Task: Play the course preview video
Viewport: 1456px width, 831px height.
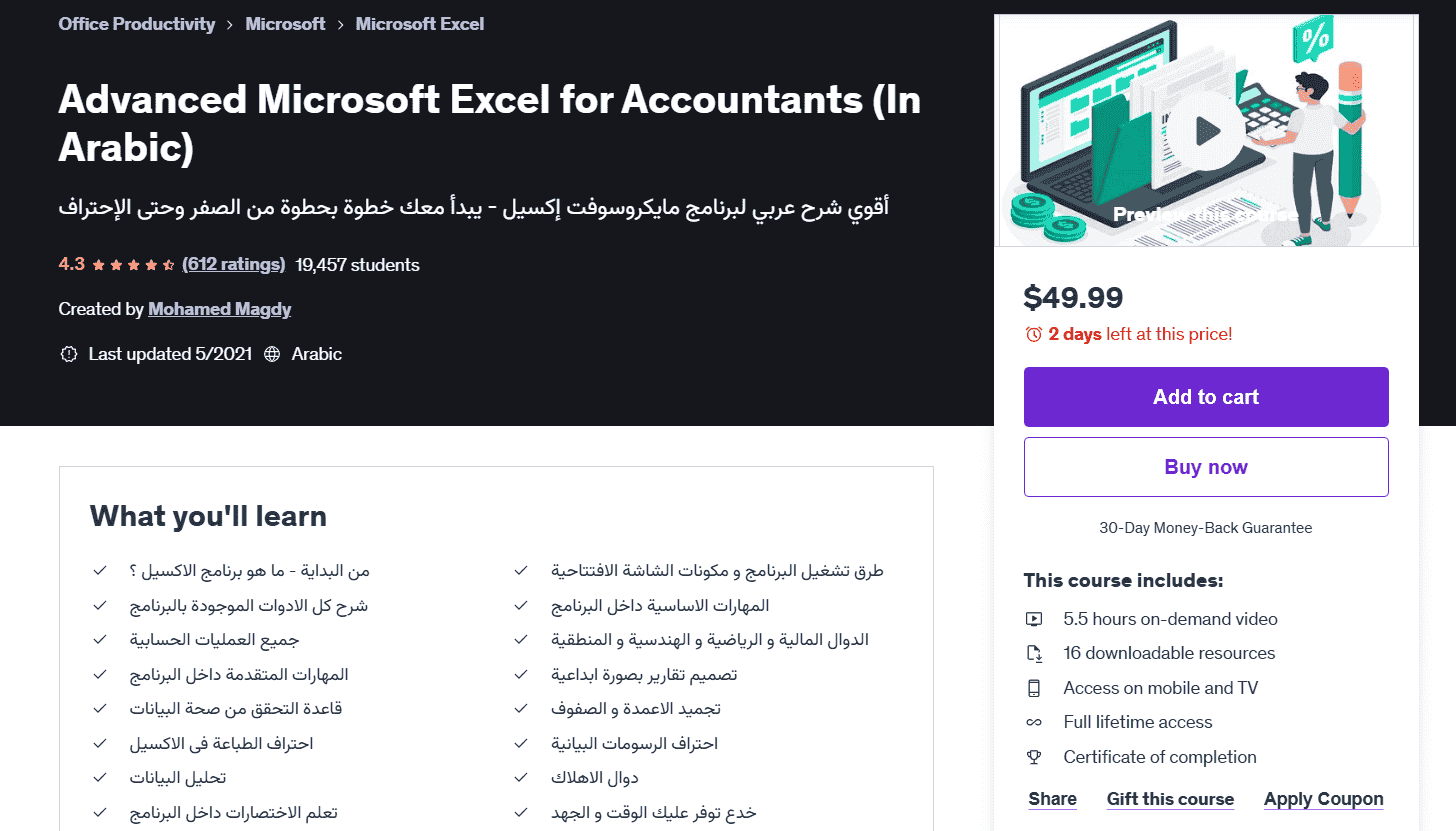Action: coord(1206,129)
